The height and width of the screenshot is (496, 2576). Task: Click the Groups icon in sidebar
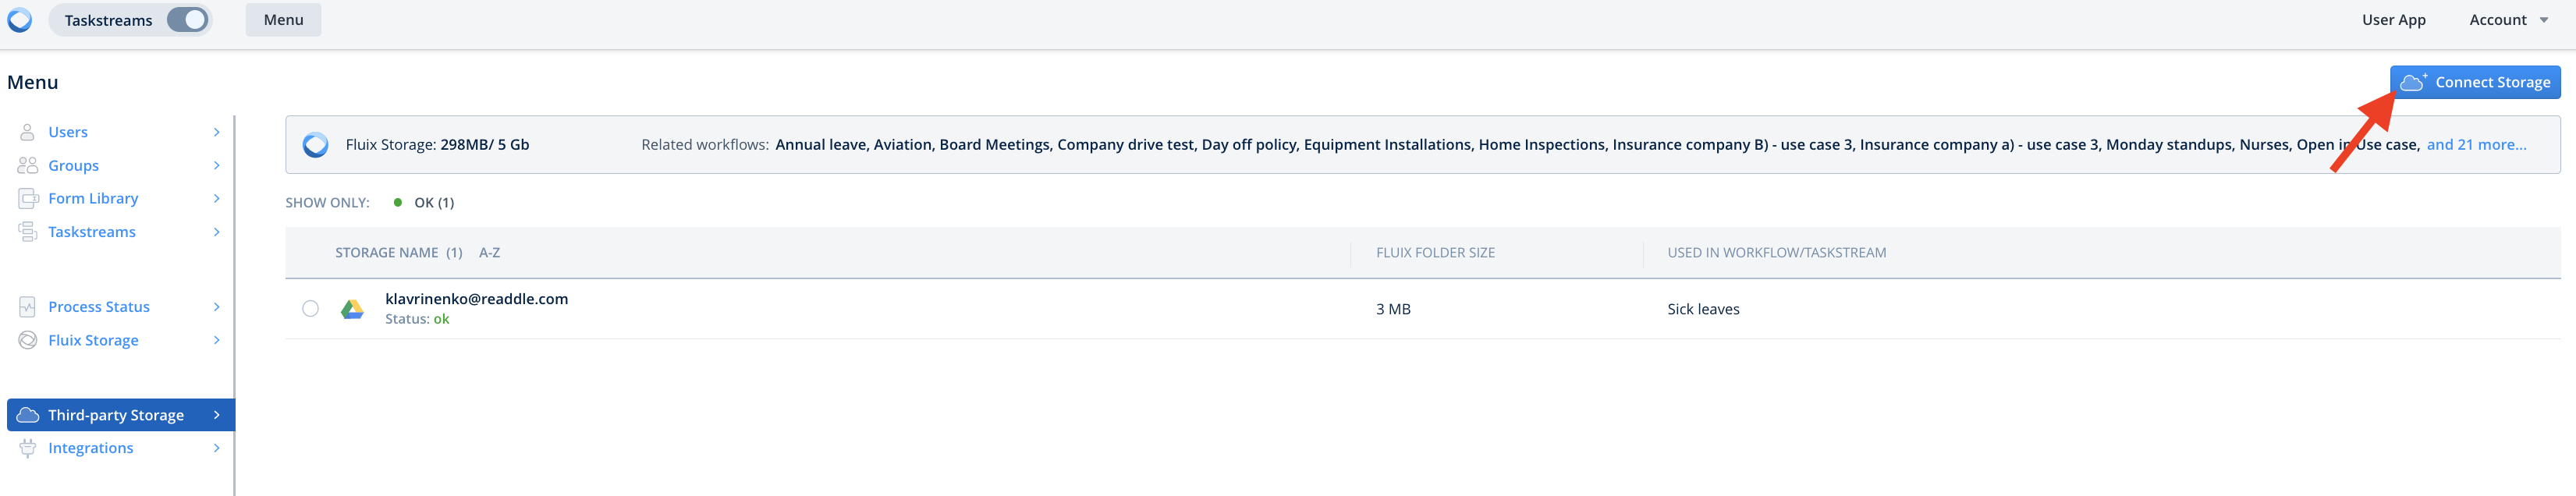[27, 166]
